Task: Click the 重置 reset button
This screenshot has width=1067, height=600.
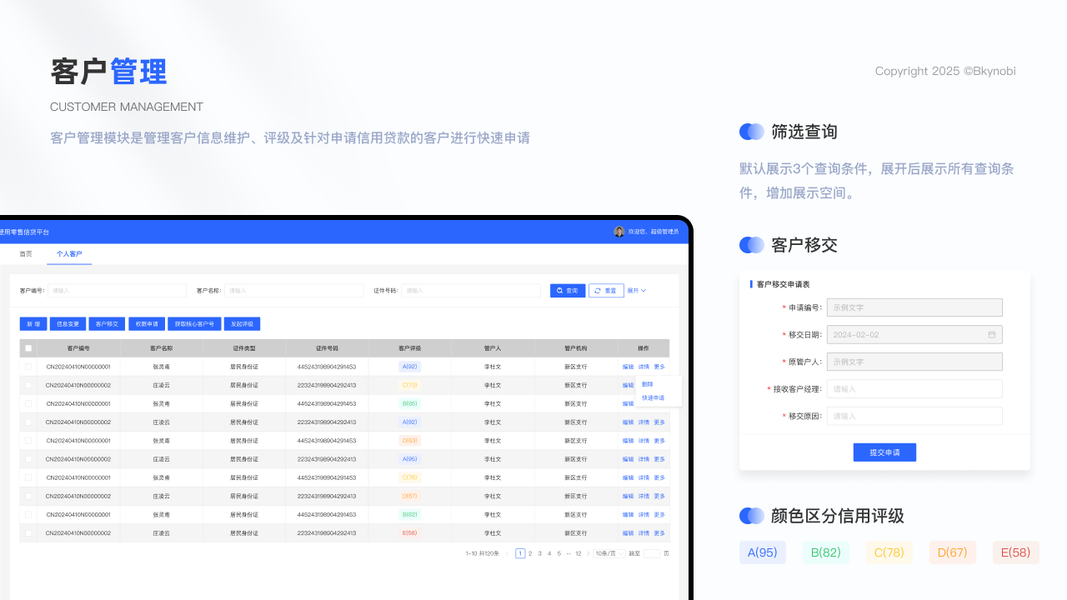Action: [x=606, y=290]
